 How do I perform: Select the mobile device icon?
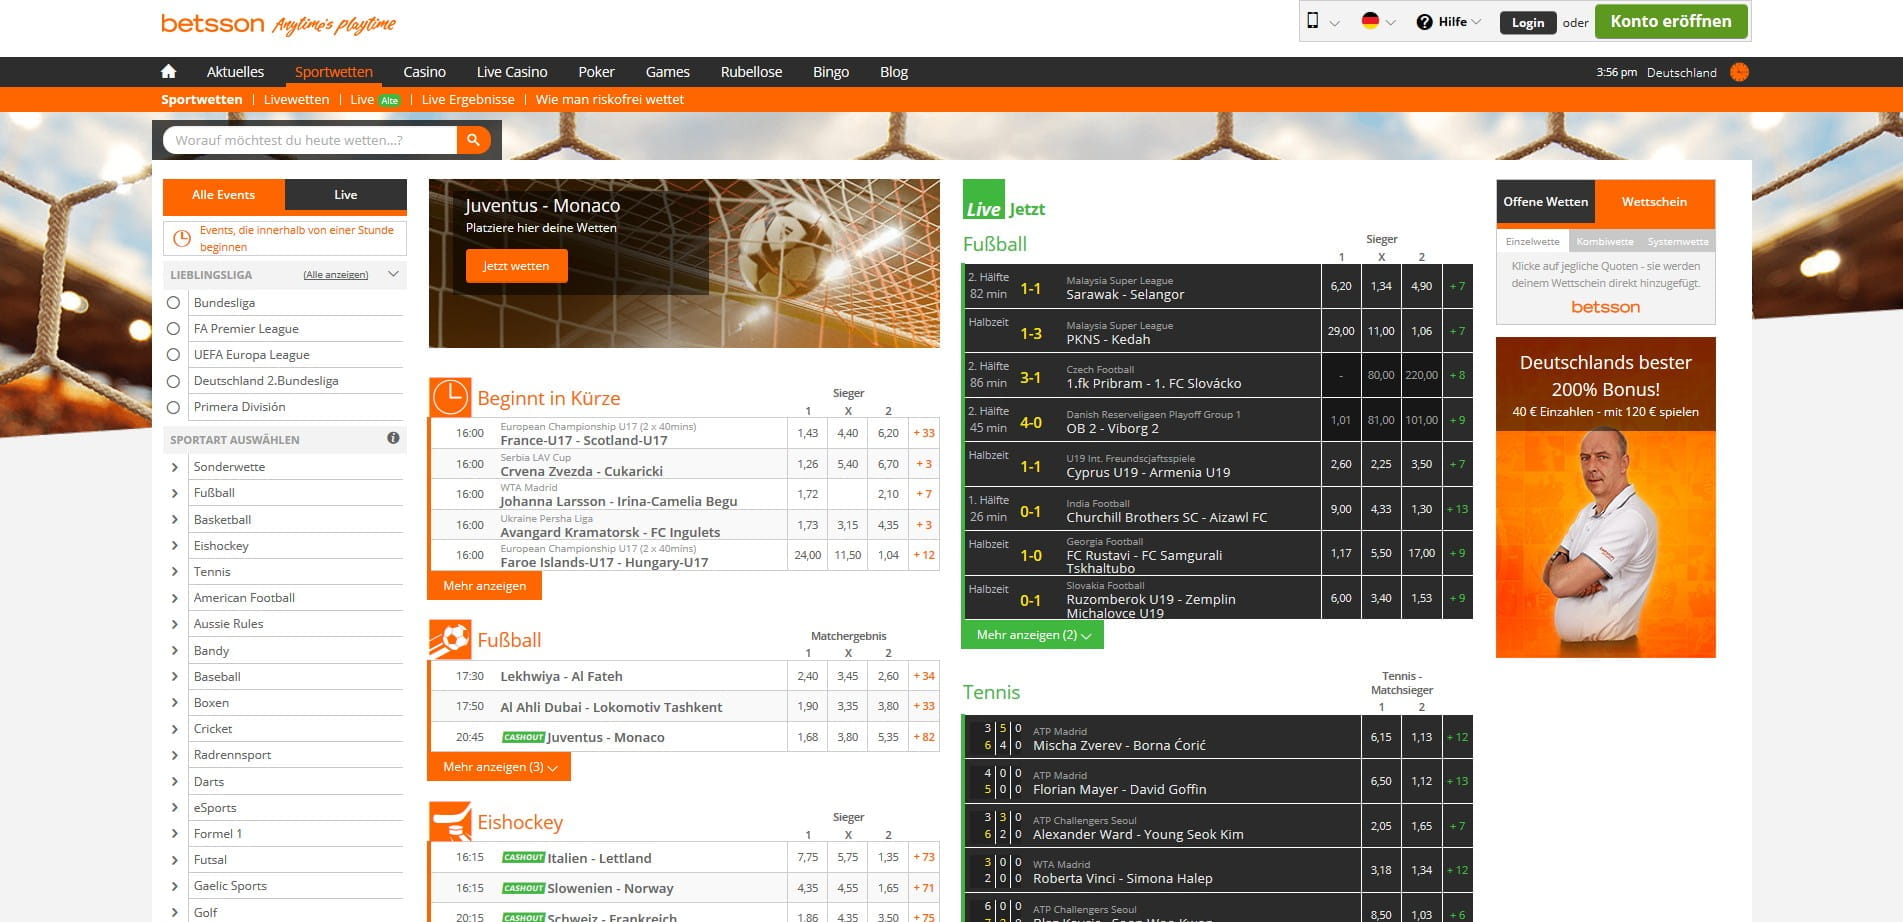pyautogui.click(x=1313, y=21)
